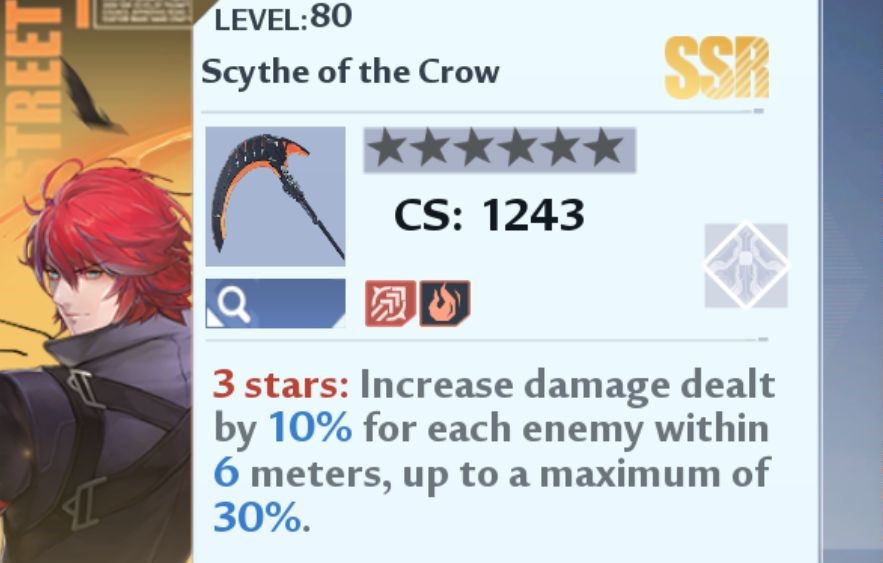
Task: Click the grey star rating bar background
Action: point(500,150)
